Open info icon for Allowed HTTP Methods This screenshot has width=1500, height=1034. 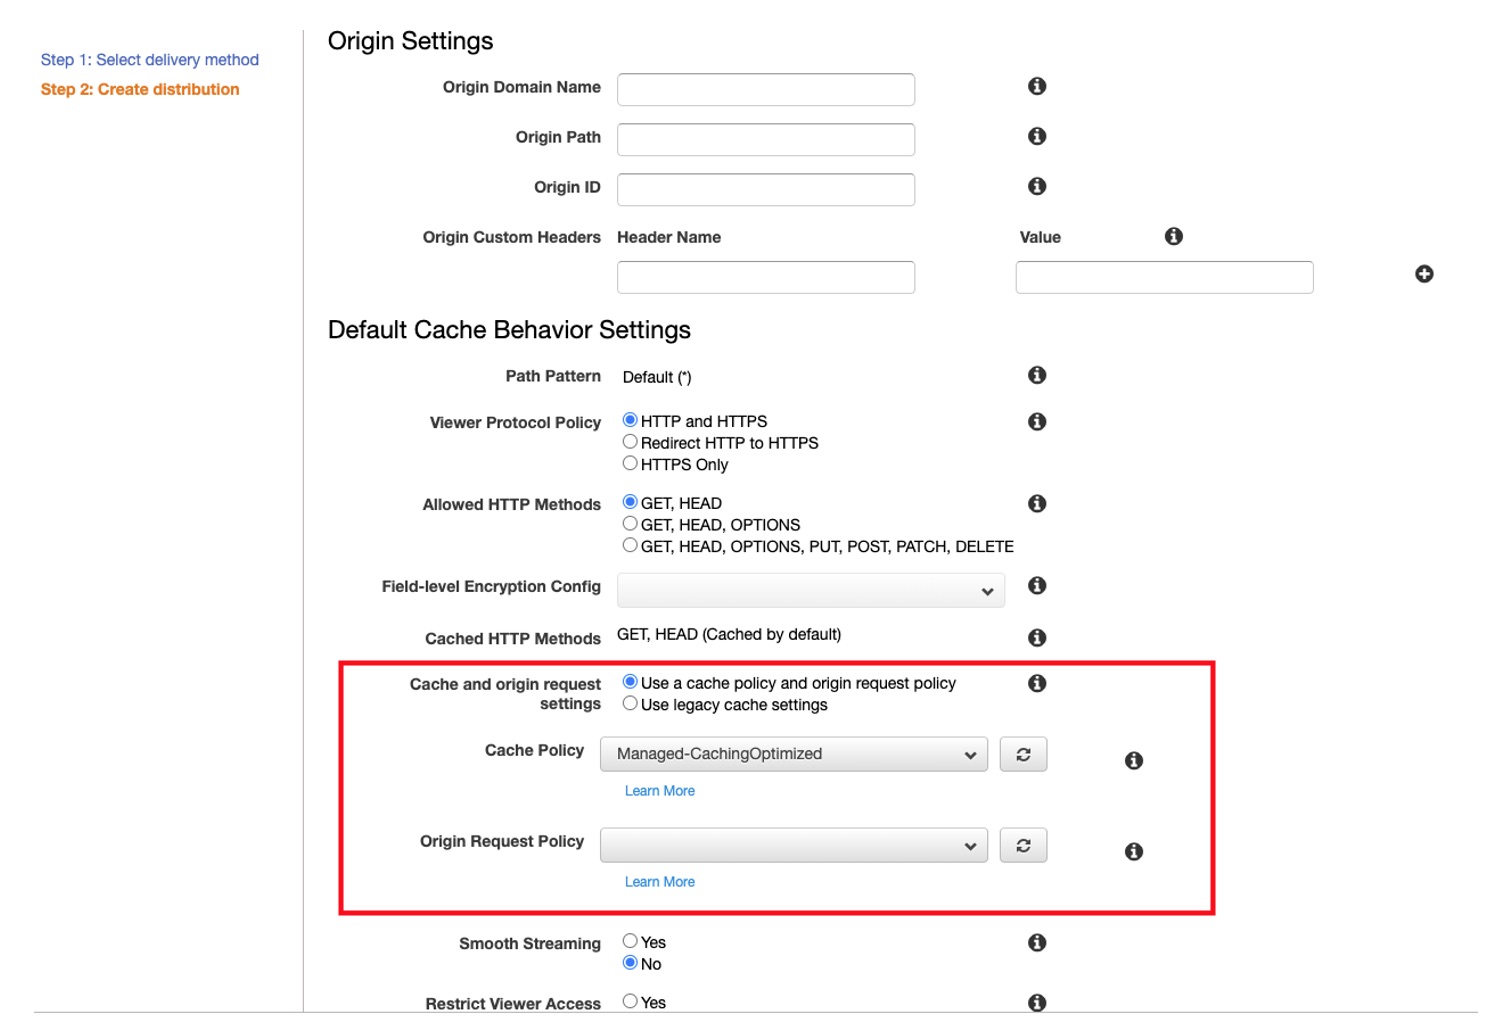coord(1037,504)
